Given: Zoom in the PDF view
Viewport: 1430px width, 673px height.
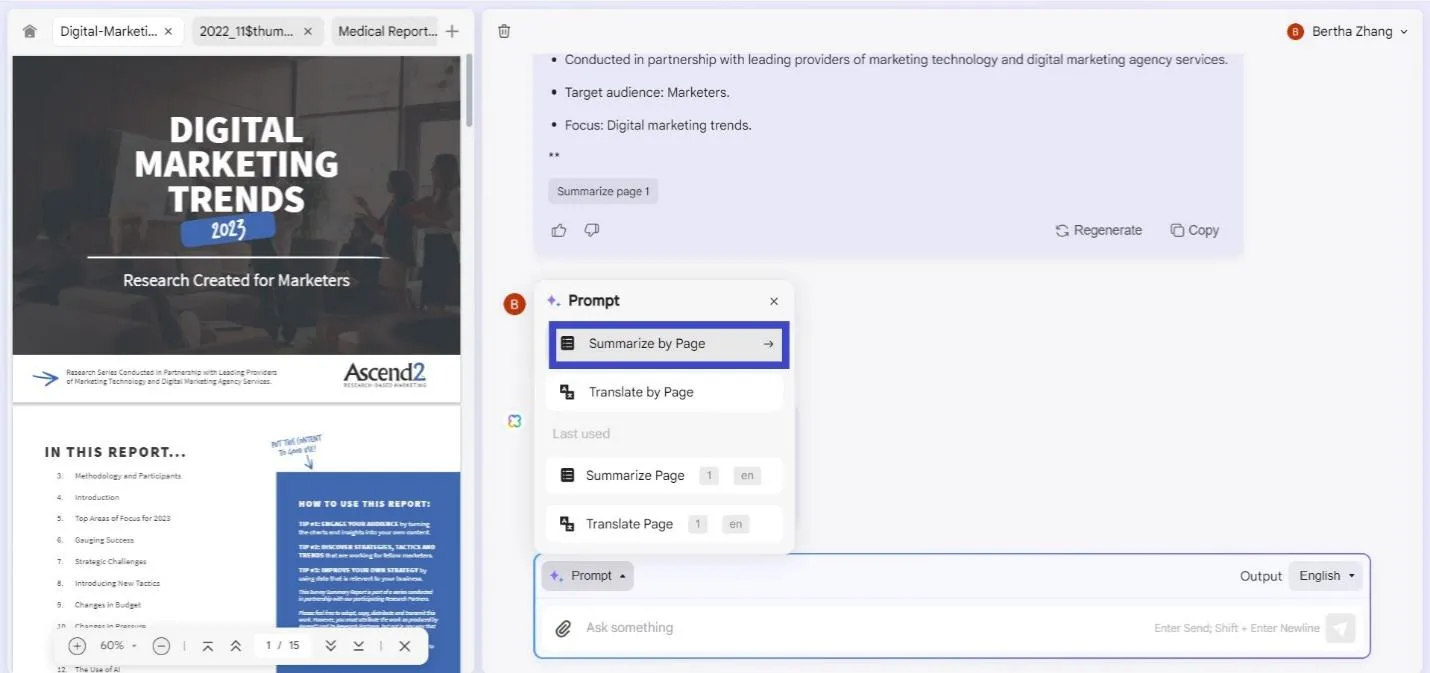Looking at the screenshot, I should tap(77, 646).
